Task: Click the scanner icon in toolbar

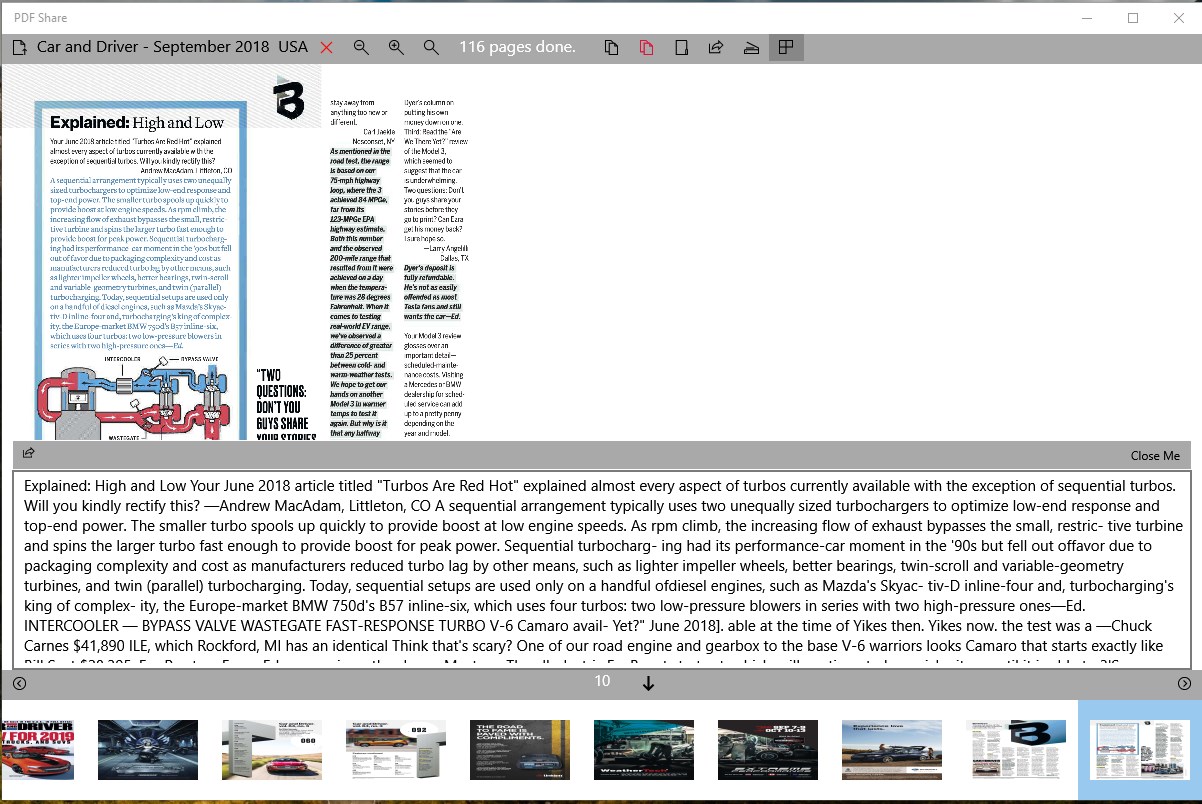Action: (x=751, y=47)
